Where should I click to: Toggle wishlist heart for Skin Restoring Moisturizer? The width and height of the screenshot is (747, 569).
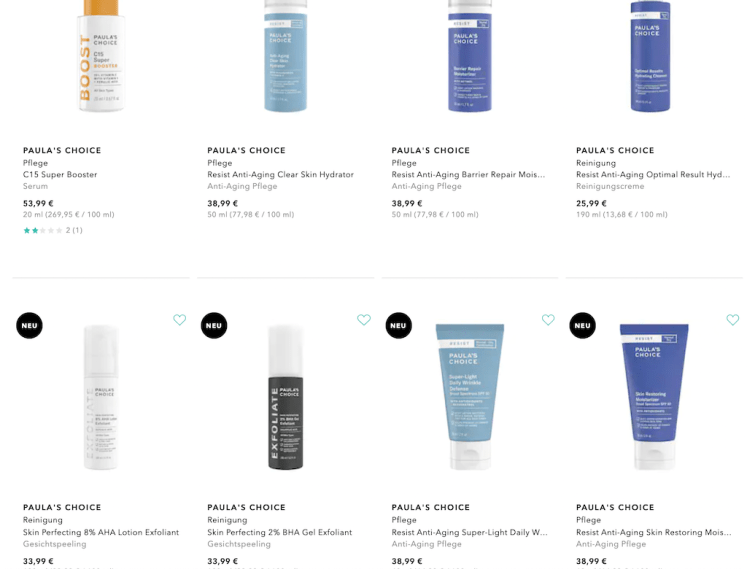733,320
